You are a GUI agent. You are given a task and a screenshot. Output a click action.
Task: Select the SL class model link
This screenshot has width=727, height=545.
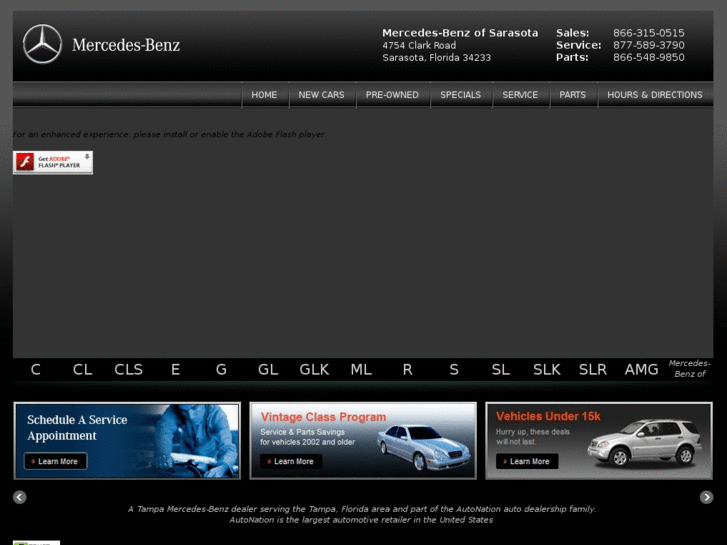(501, 370)
